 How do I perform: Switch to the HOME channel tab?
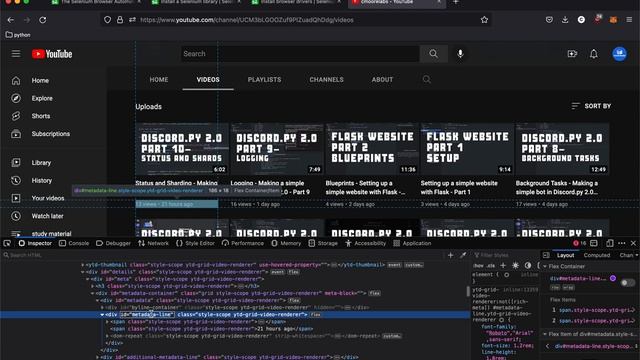point(159,80)
